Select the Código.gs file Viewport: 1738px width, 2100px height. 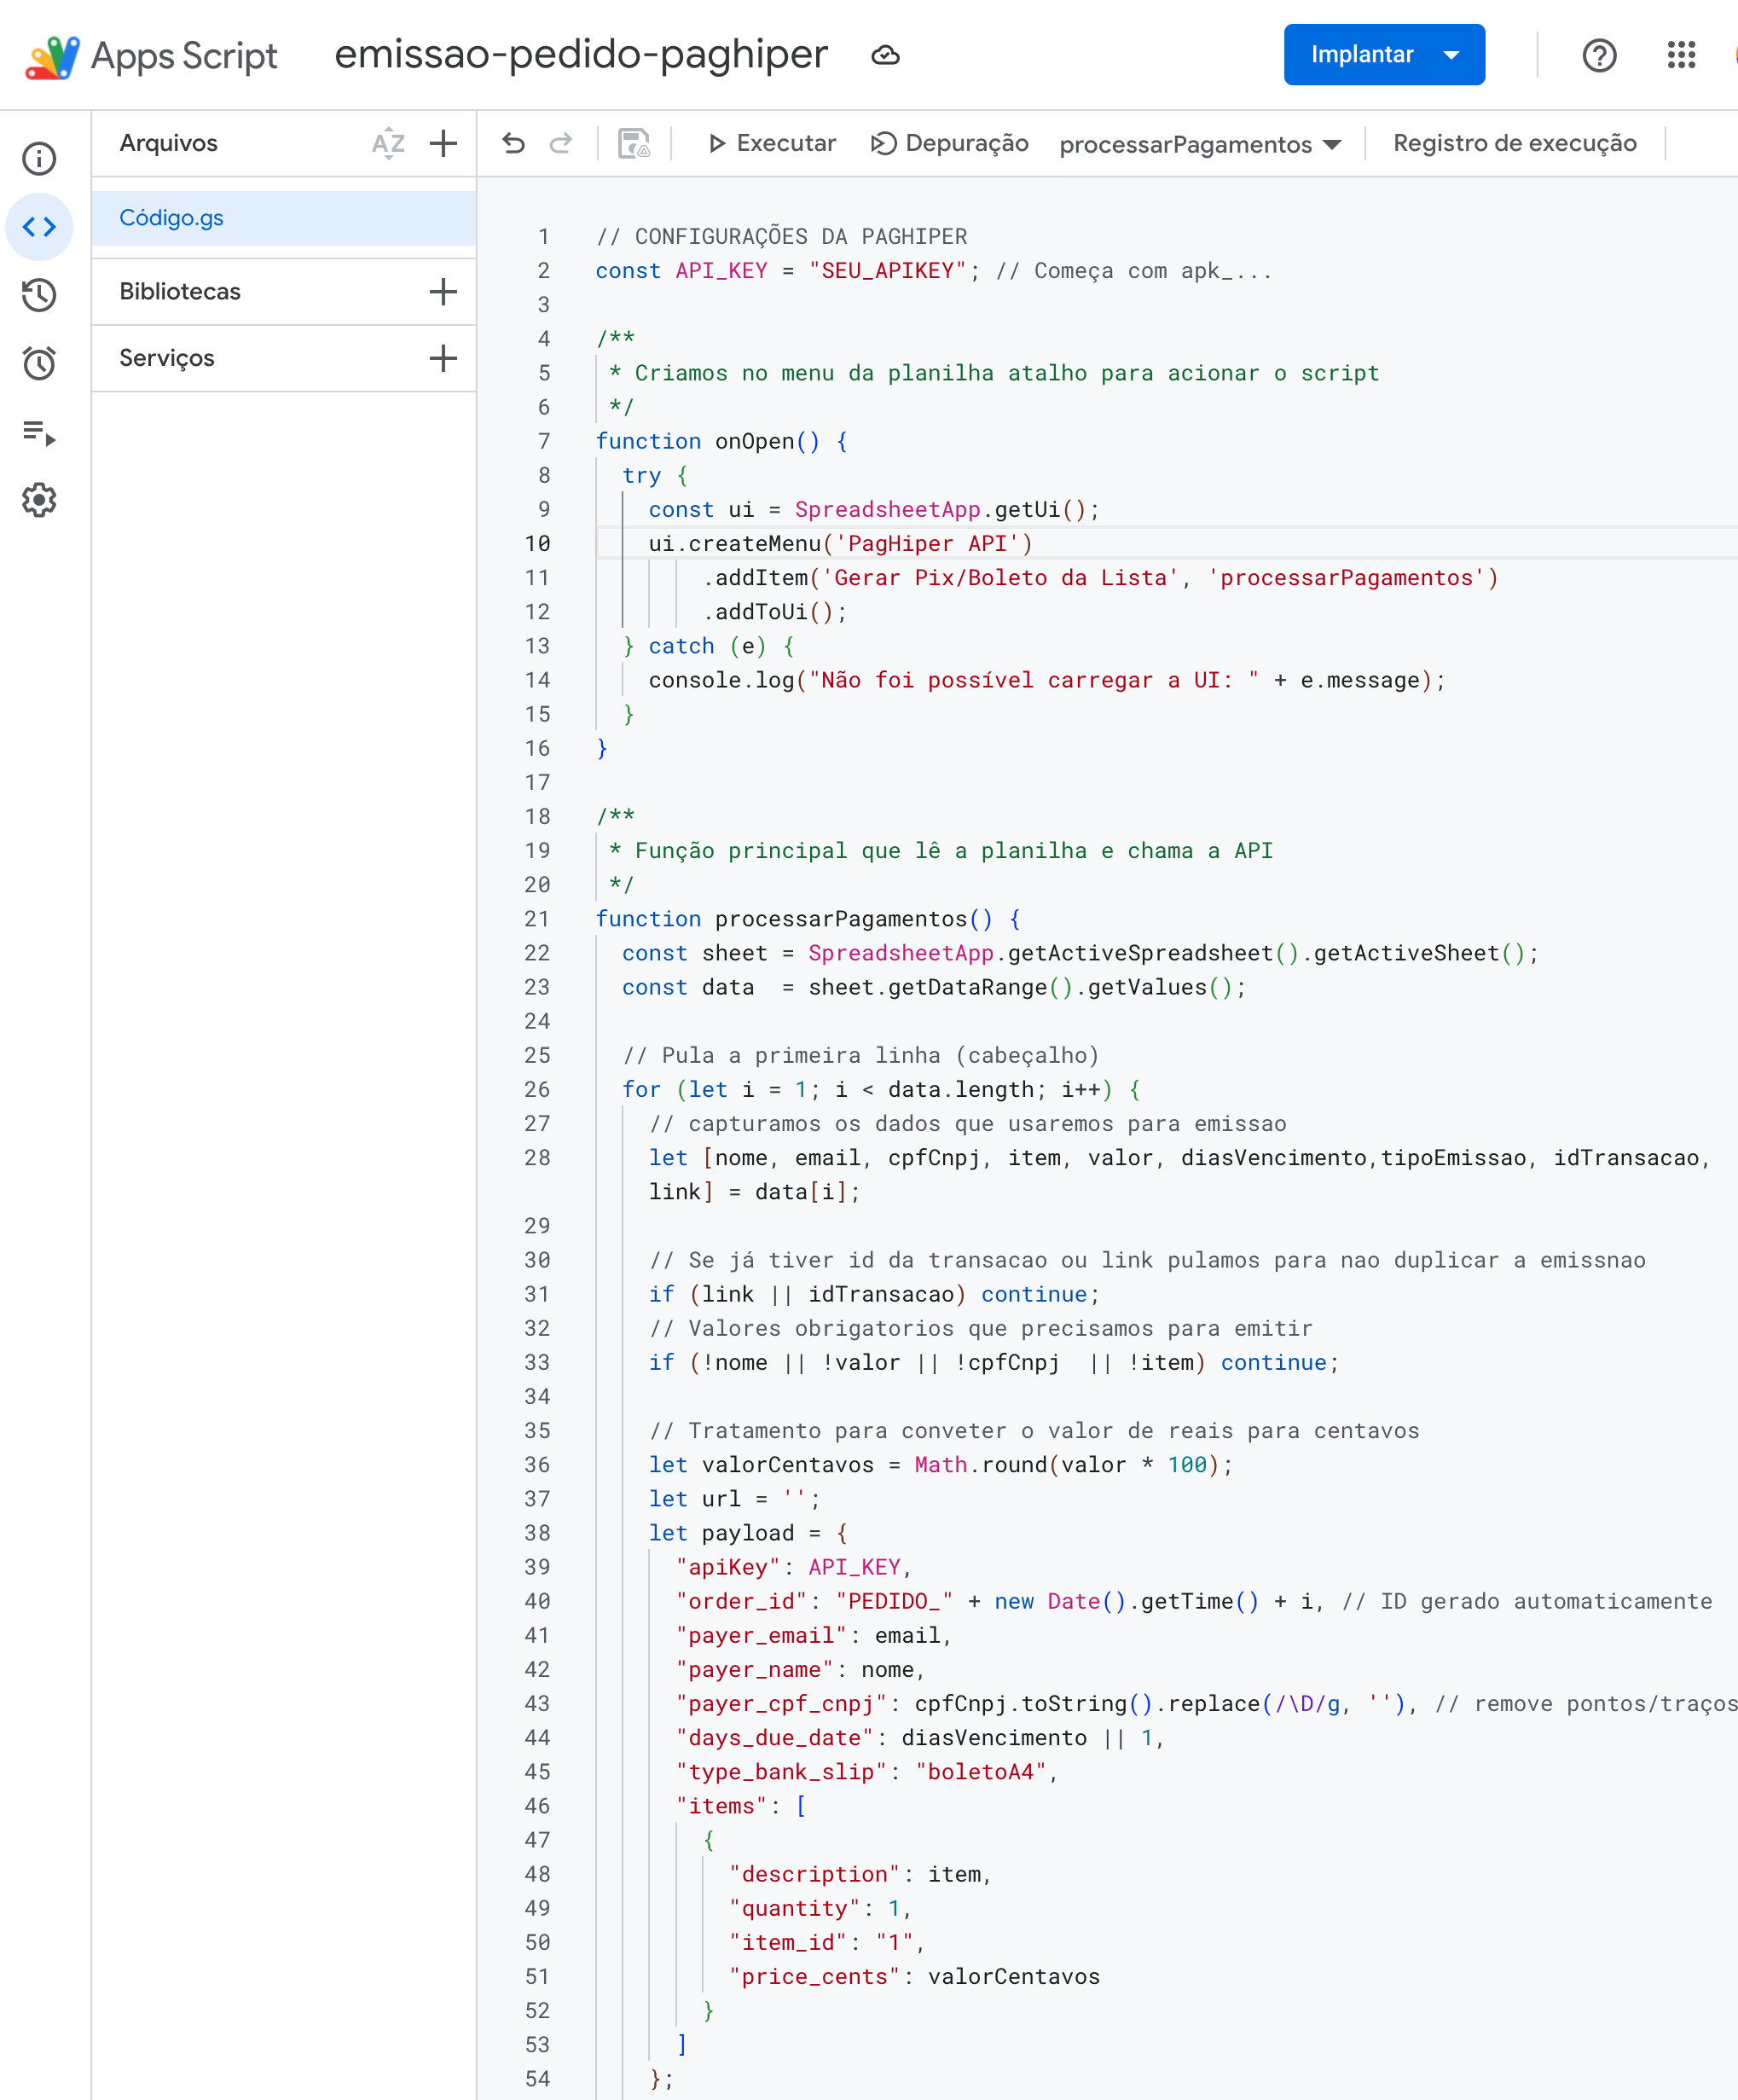click(284, 218)
